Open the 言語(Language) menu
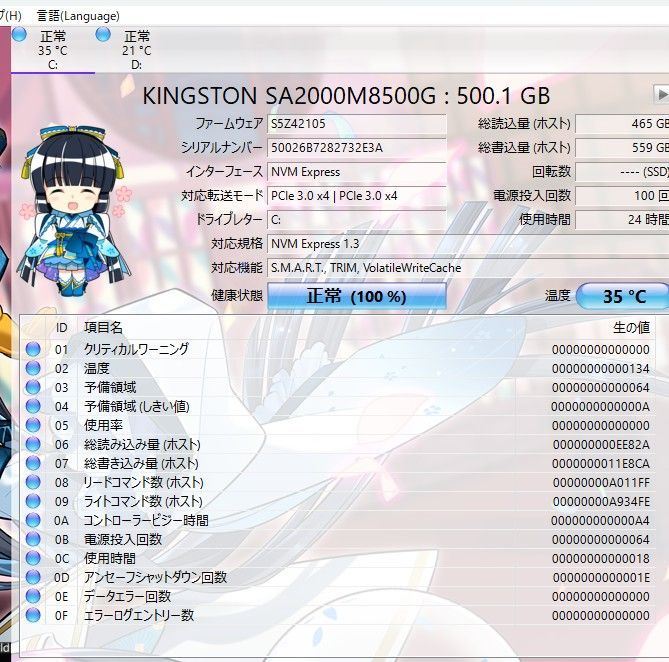The image size is (669, 662). [x=78, y=16]
